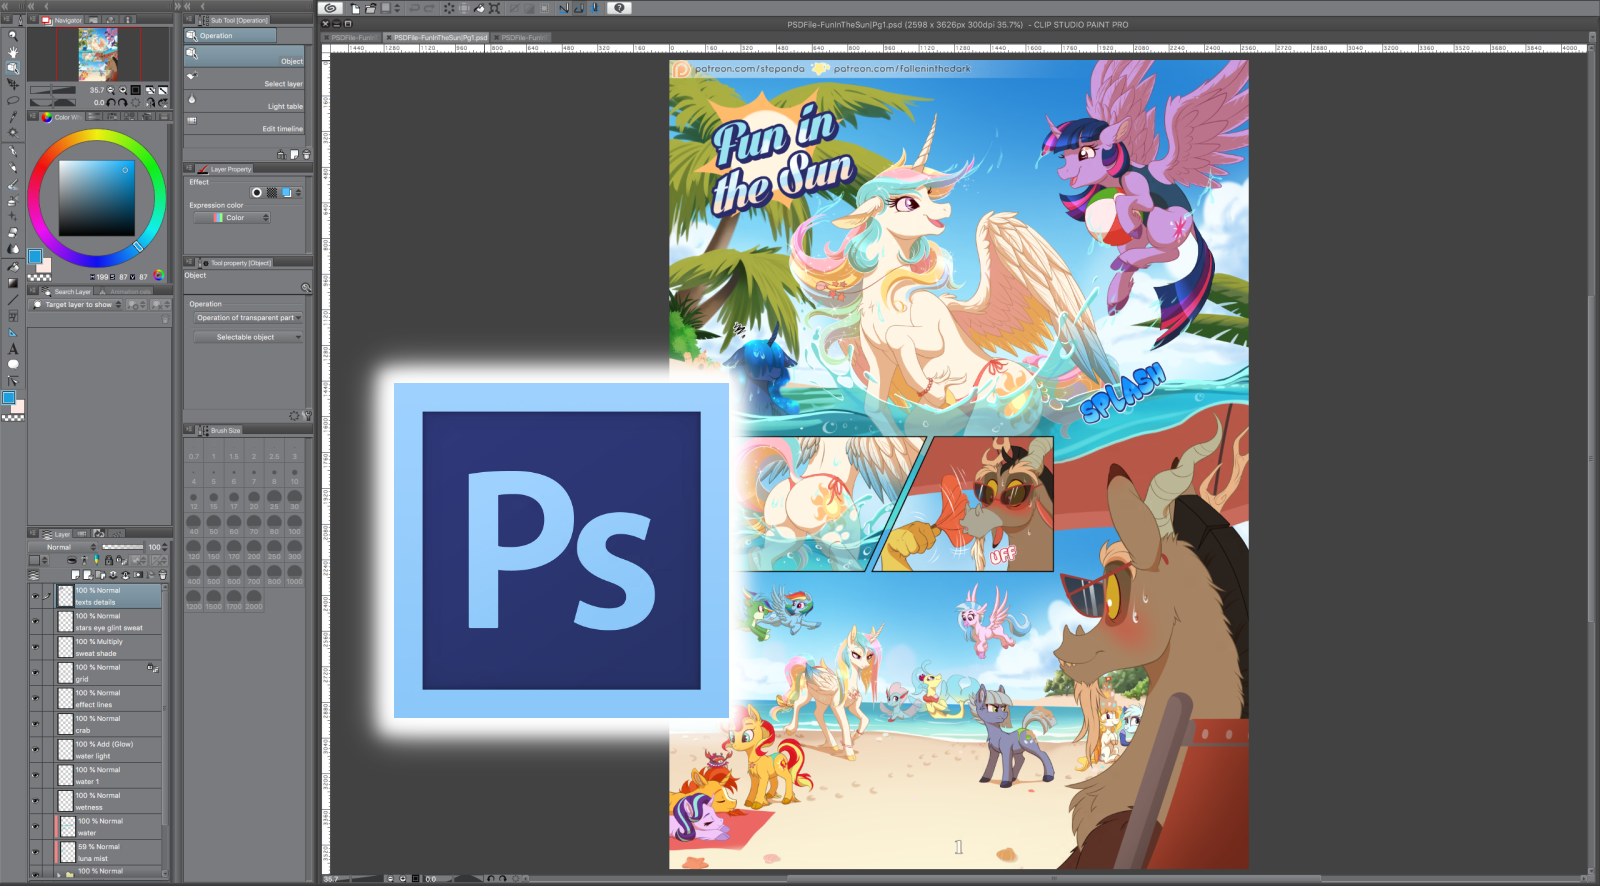
Task: Select the Airbrush tool
Action: (x=13, y=200)
